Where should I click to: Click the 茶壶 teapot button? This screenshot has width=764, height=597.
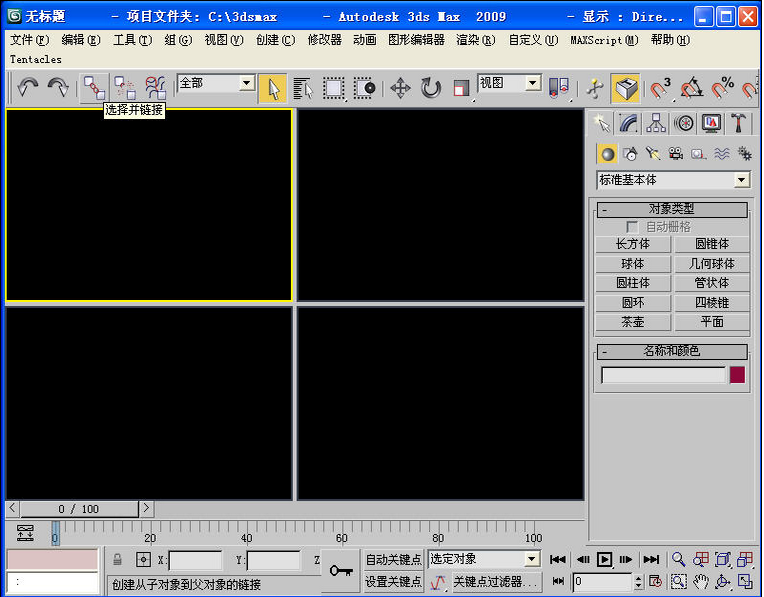point(633,322)
